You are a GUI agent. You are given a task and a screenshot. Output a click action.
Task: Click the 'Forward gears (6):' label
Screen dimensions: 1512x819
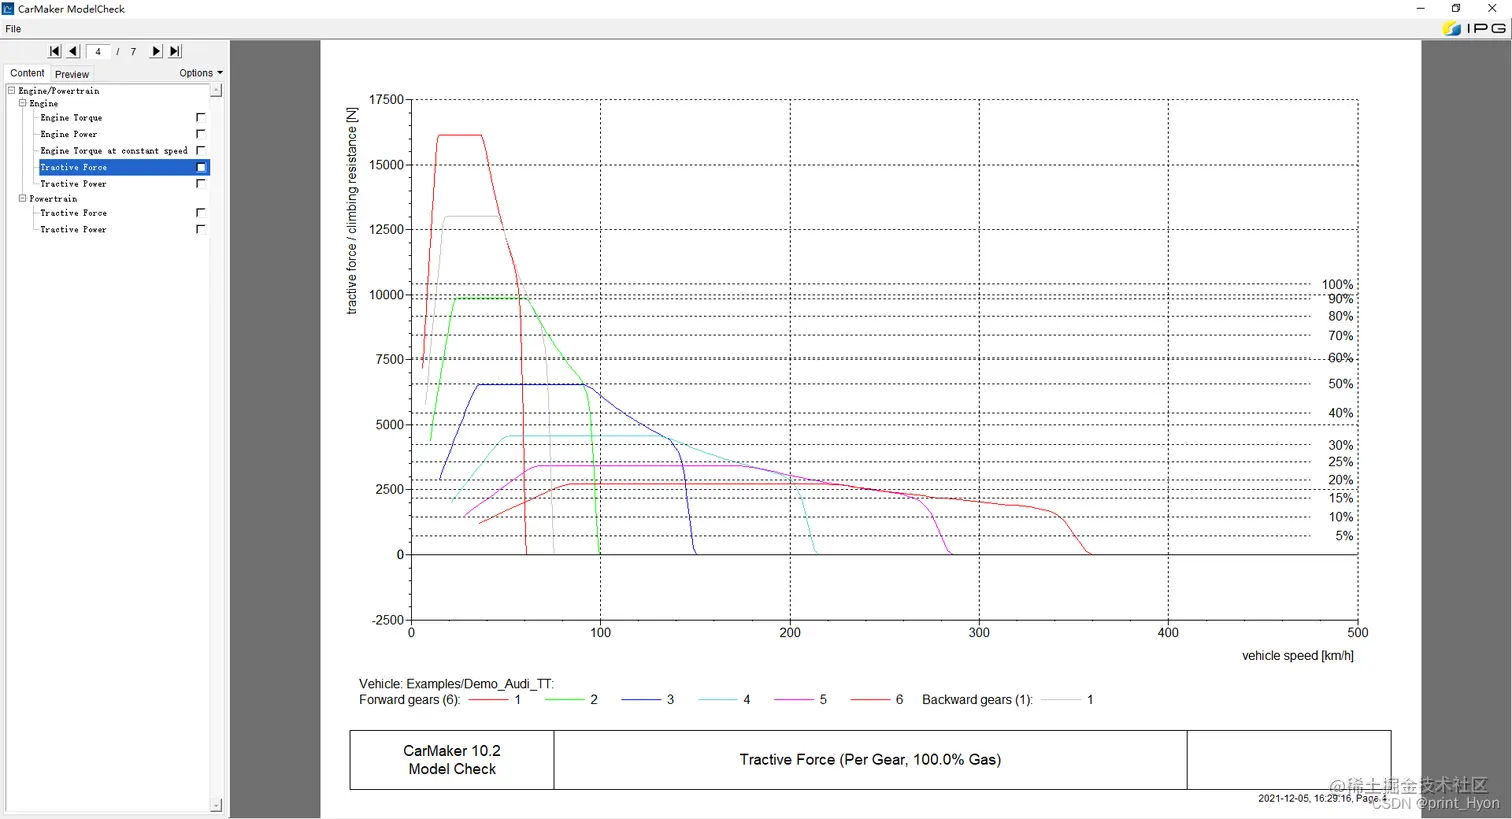[409, 700]
